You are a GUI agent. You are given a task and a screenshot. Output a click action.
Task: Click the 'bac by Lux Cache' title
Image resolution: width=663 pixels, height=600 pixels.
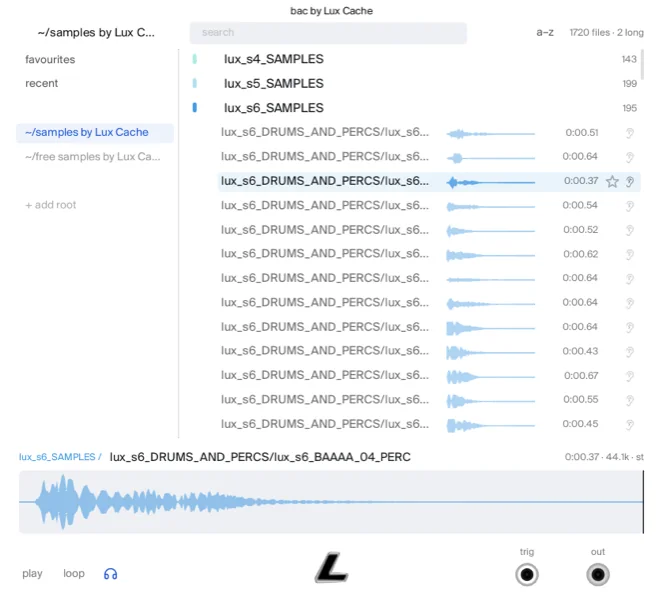click(x=332, y=11)
